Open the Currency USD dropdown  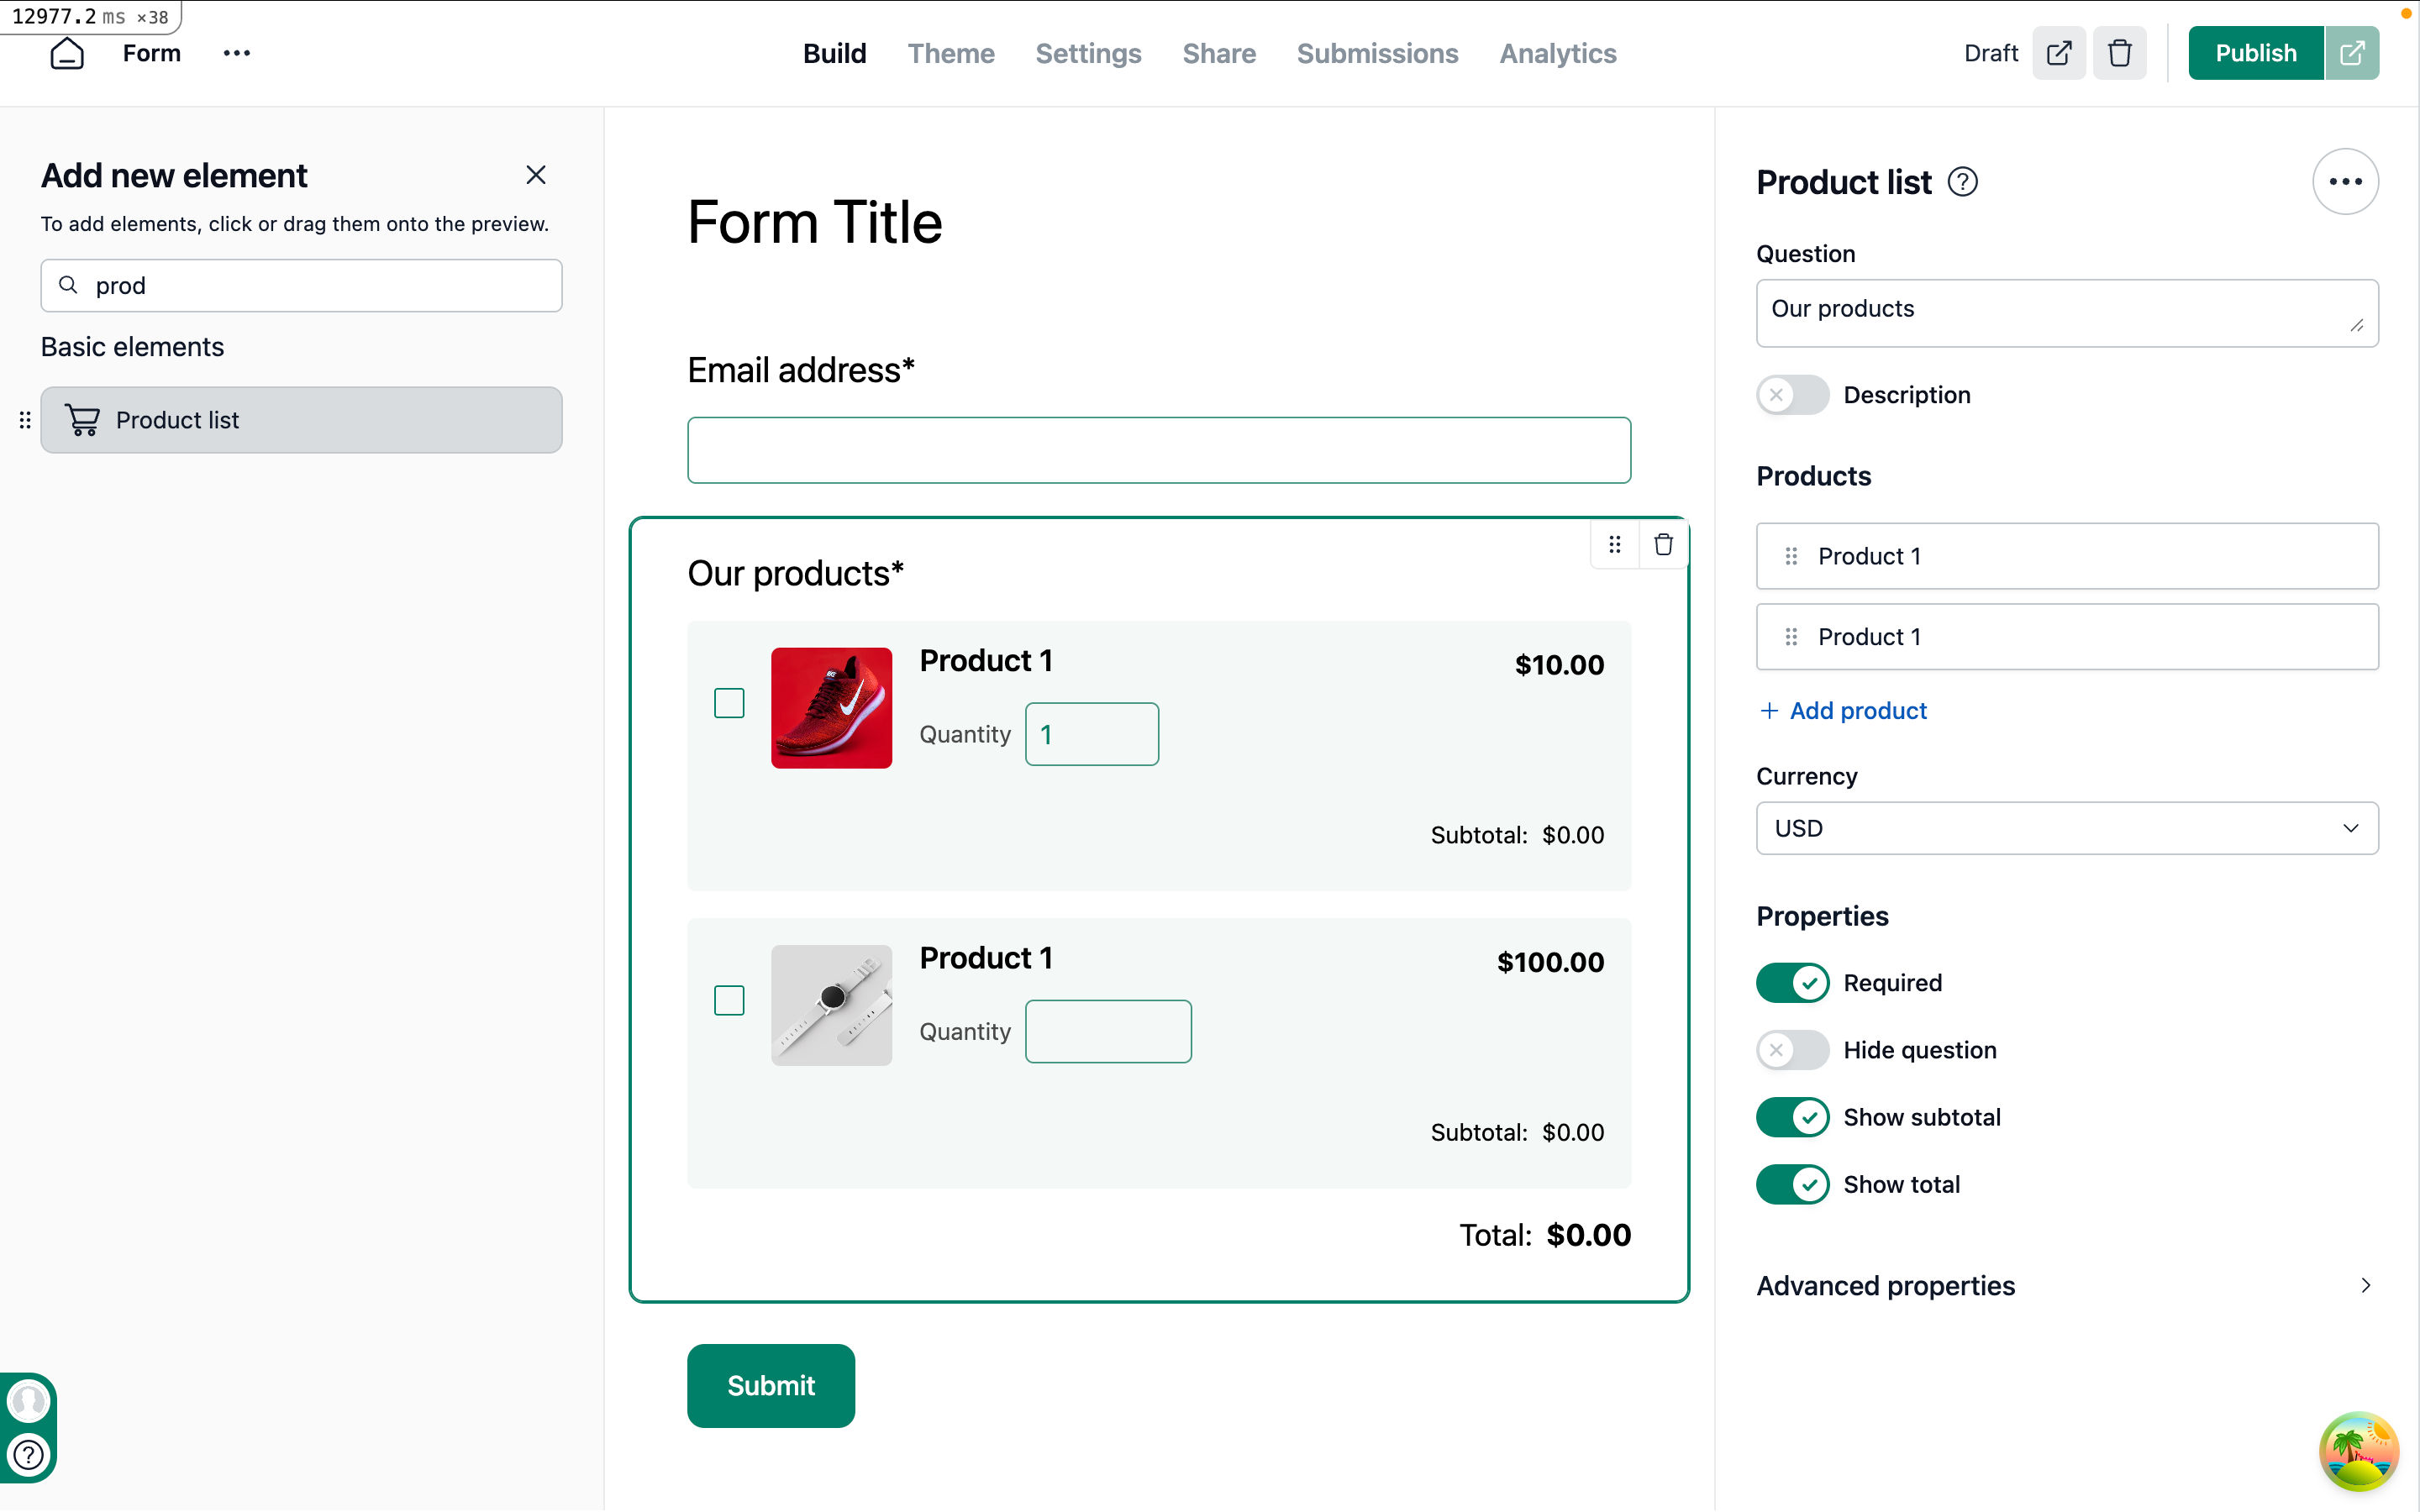point(2066,828)
